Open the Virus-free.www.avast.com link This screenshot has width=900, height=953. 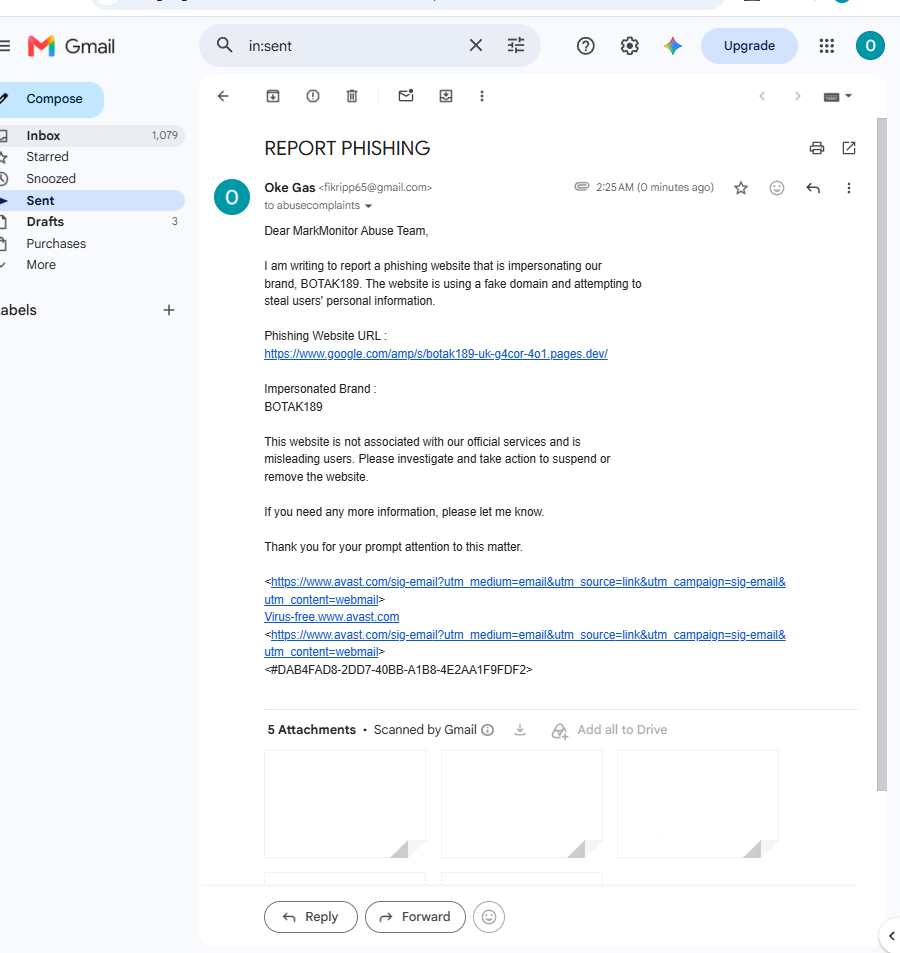(331, 617)
